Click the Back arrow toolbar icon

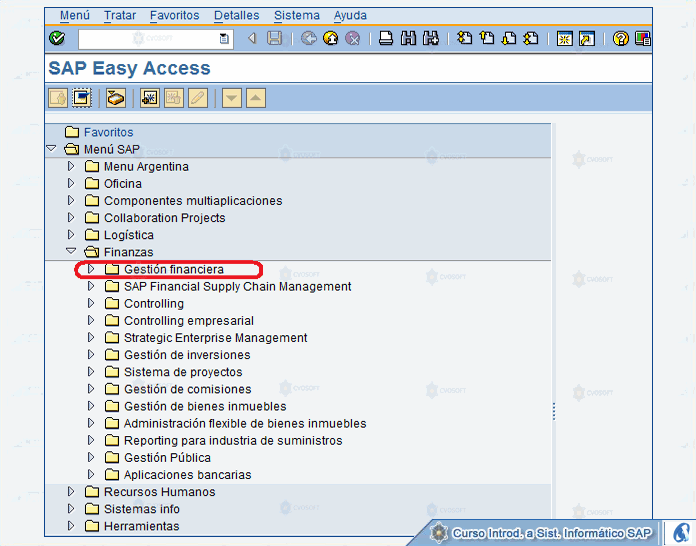point(252,39)
